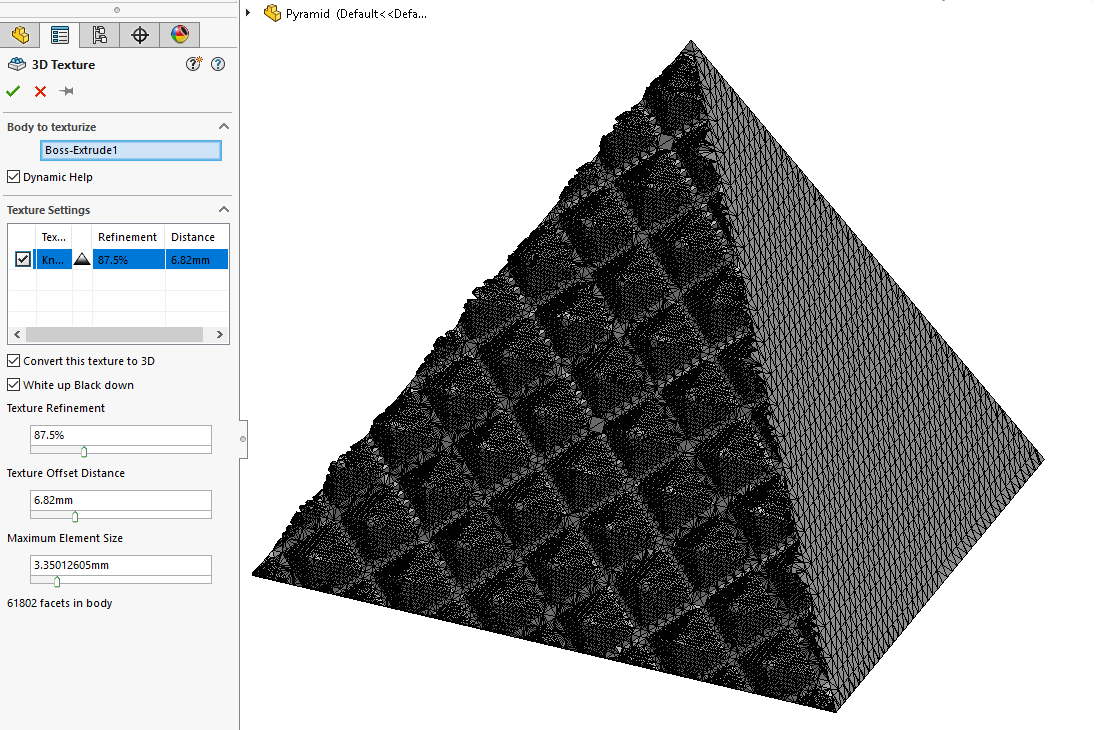Image resolution: width=1100 pixels, height=730 pixels.
Task: Open the FeatureManager Design Tree tab
Action: click(x=20, y=34)
